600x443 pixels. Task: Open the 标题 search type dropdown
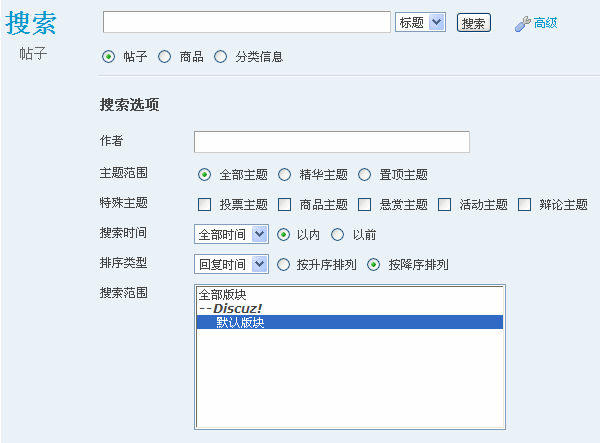[420, 22]
